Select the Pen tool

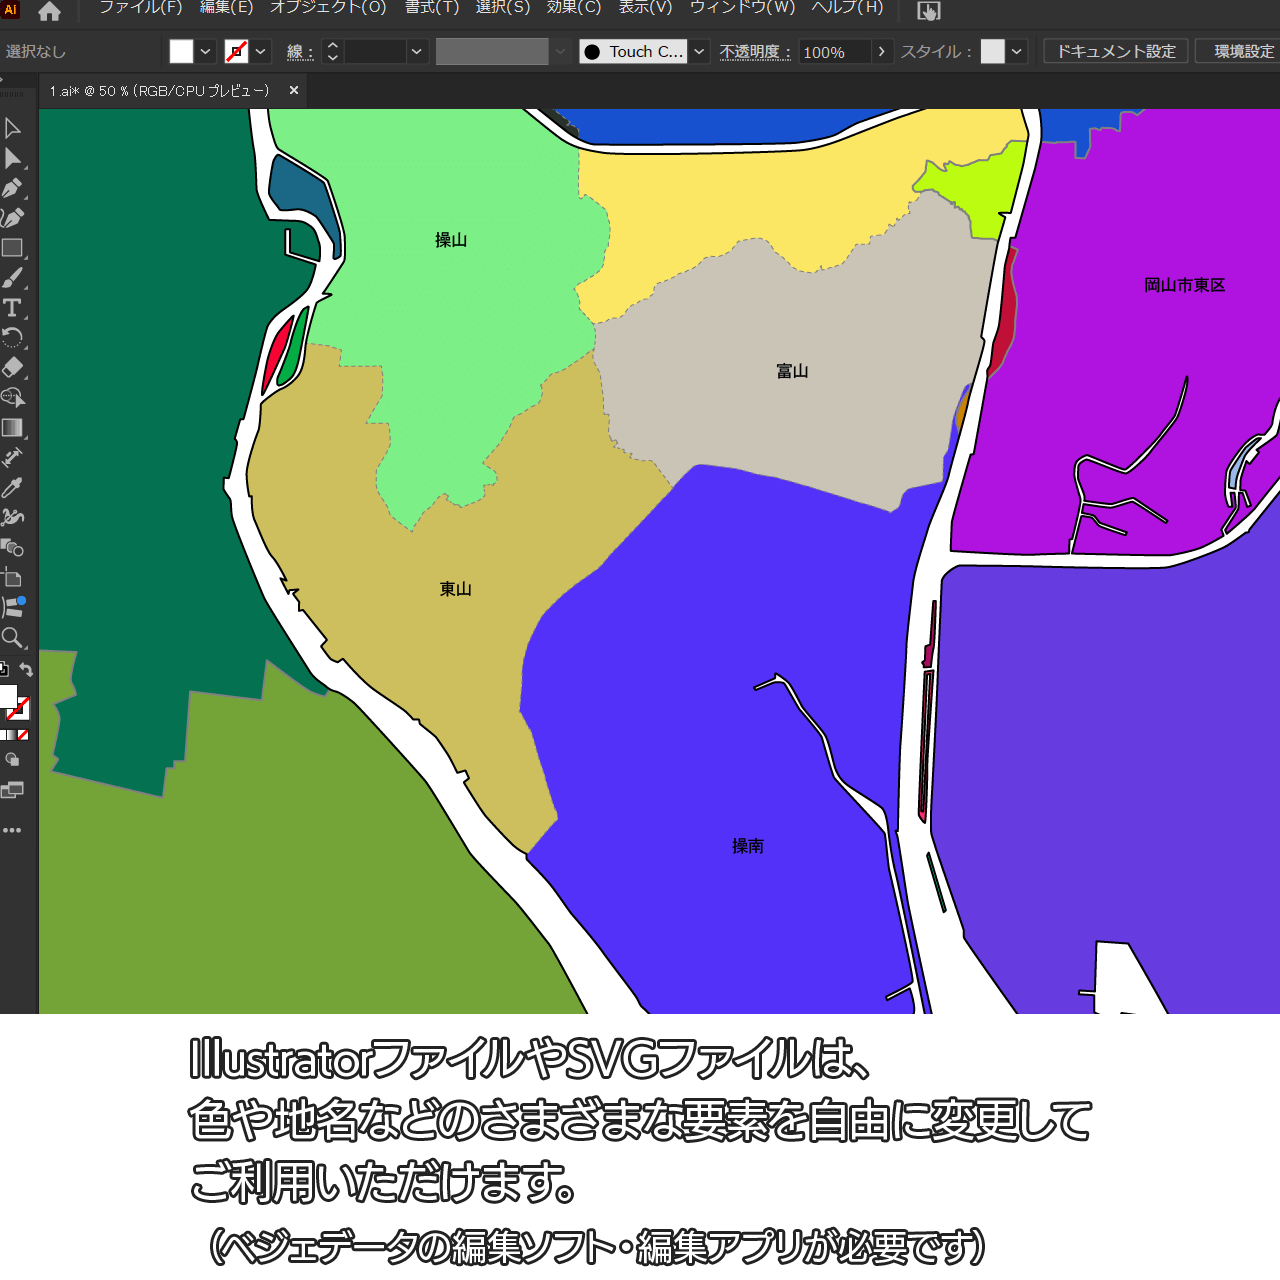12,188
